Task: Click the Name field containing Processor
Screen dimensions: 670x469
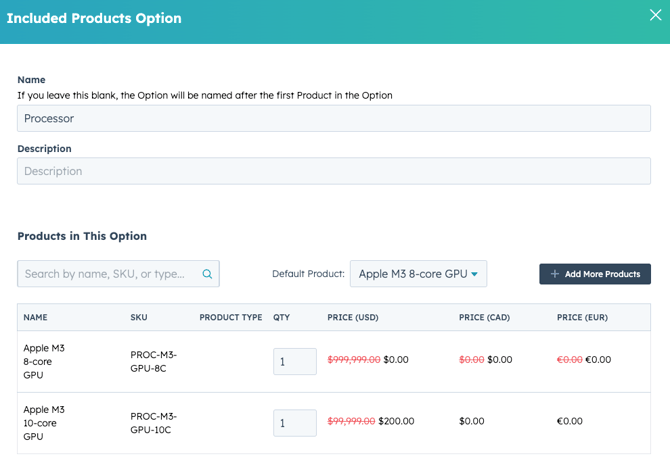Action: [333, 118]
